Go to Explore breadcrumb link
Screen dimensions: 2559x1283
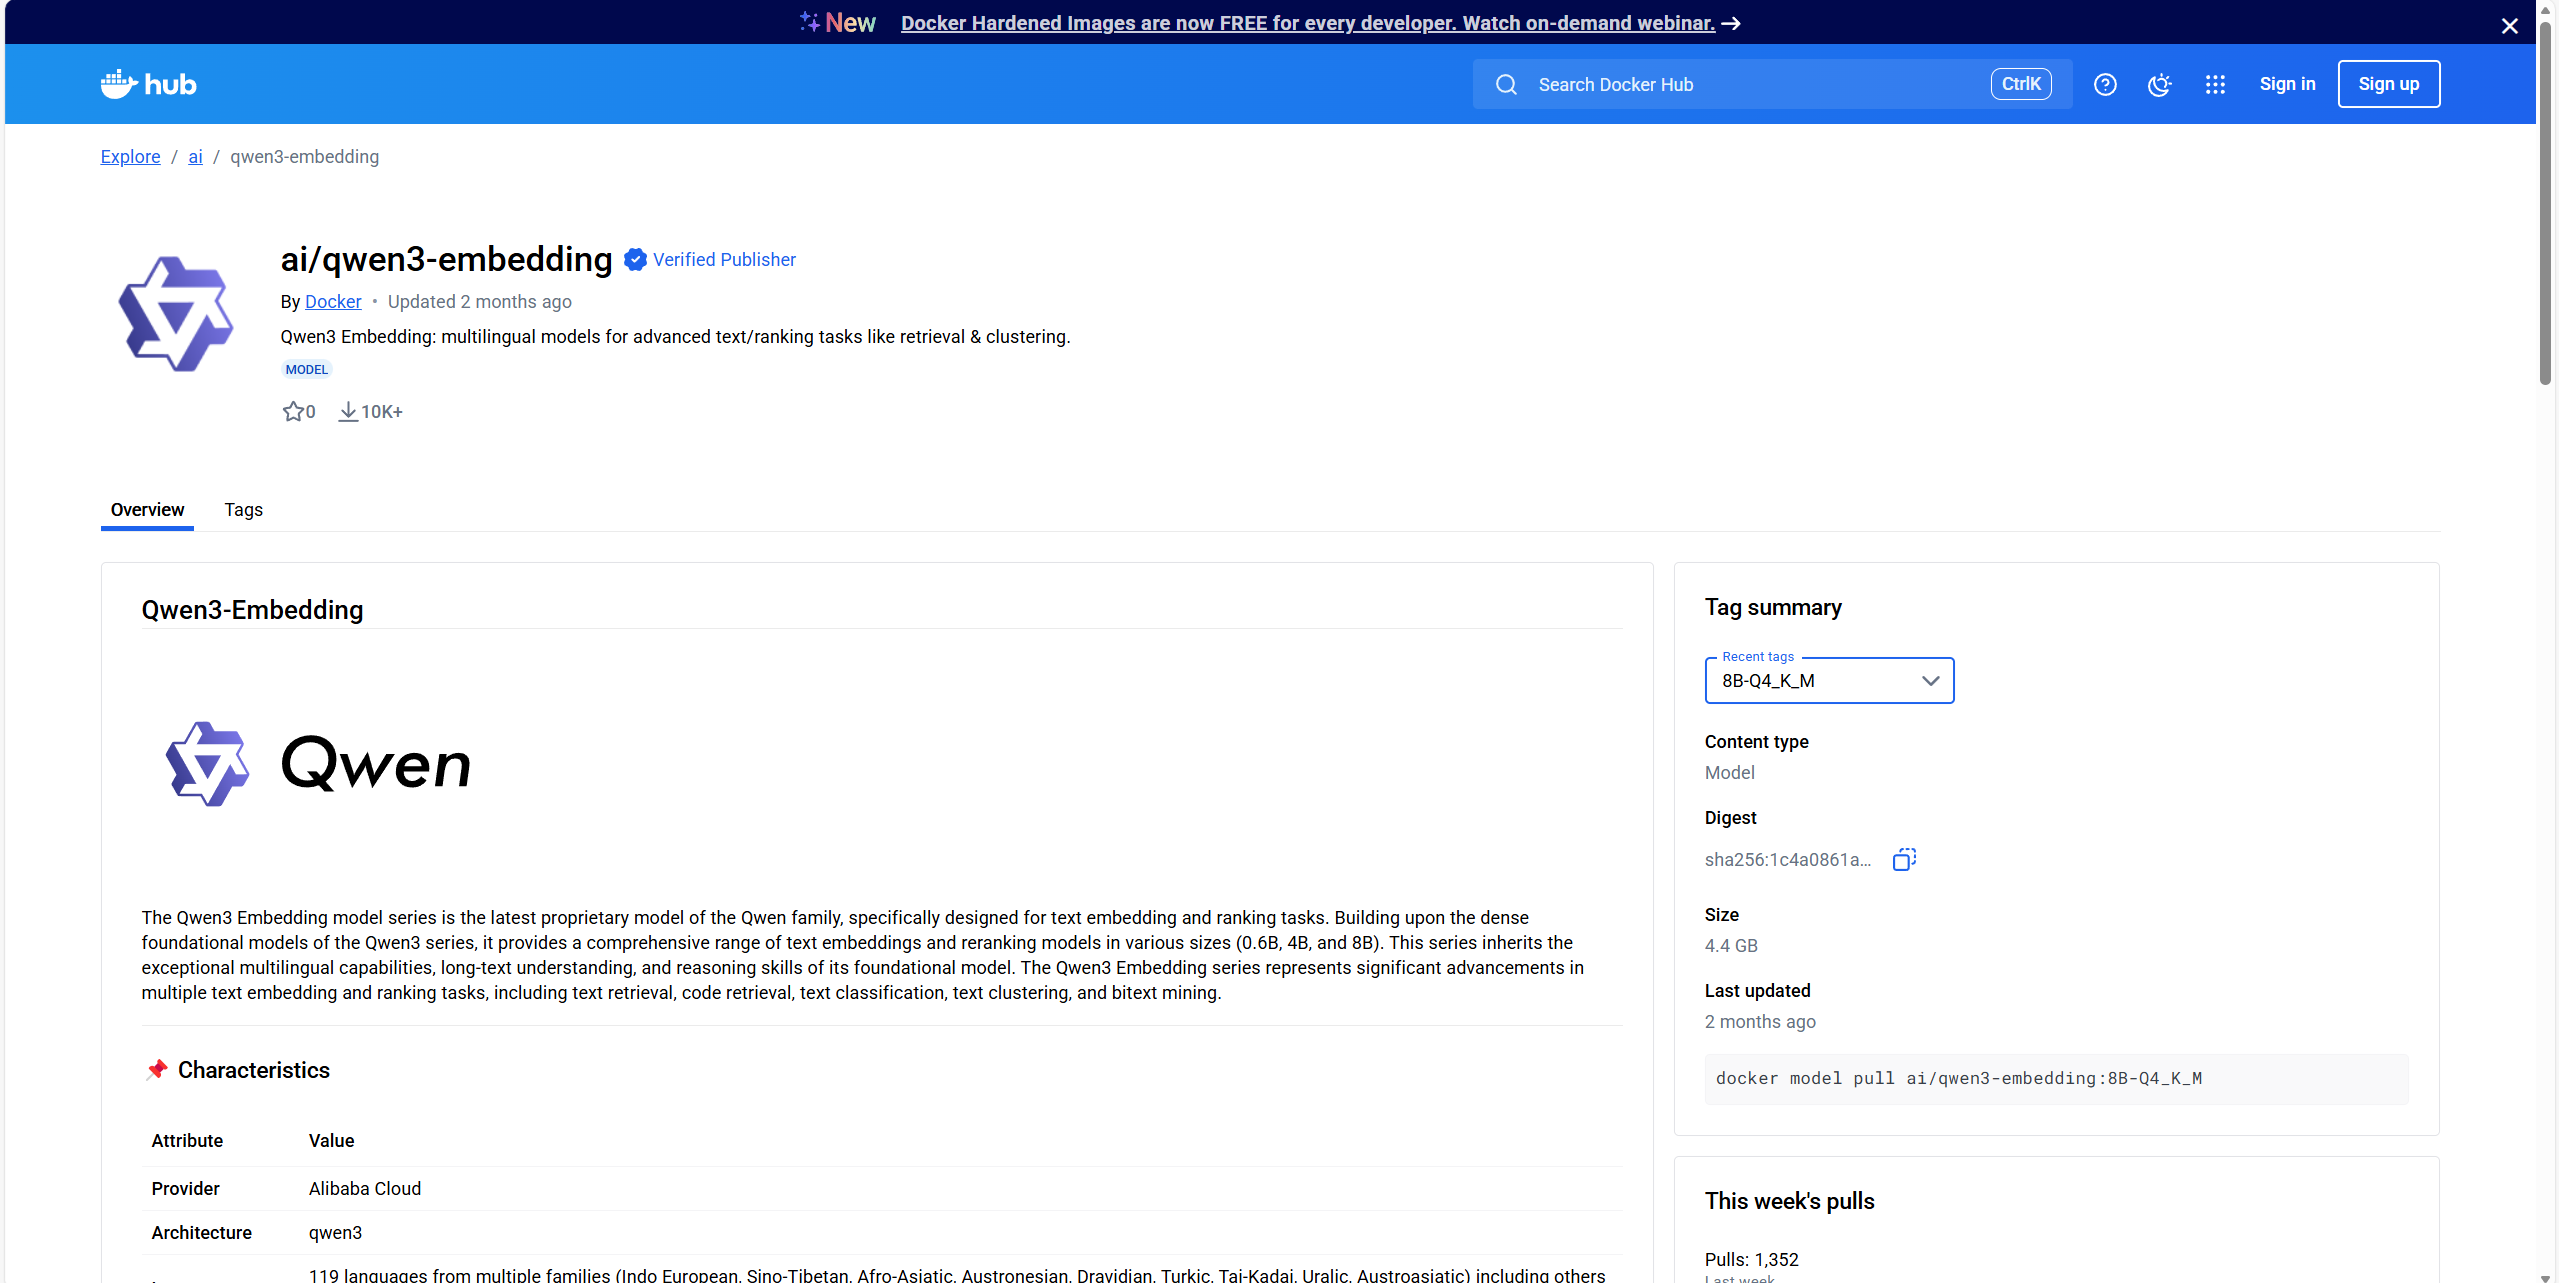coord(130,156)
